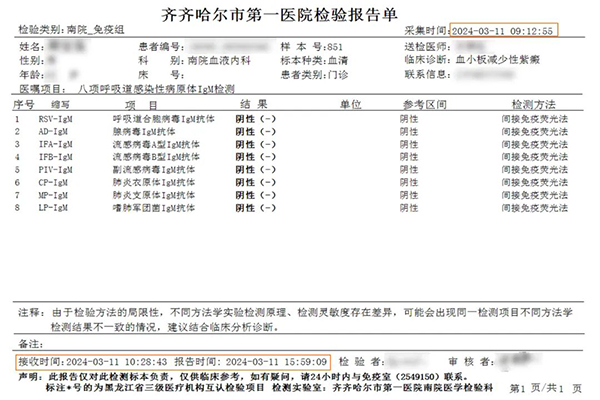Image resolution: width=600 pixels, height=400 pixels.
Task: Click the 审核者 label
Action: [x=471, y=362]
